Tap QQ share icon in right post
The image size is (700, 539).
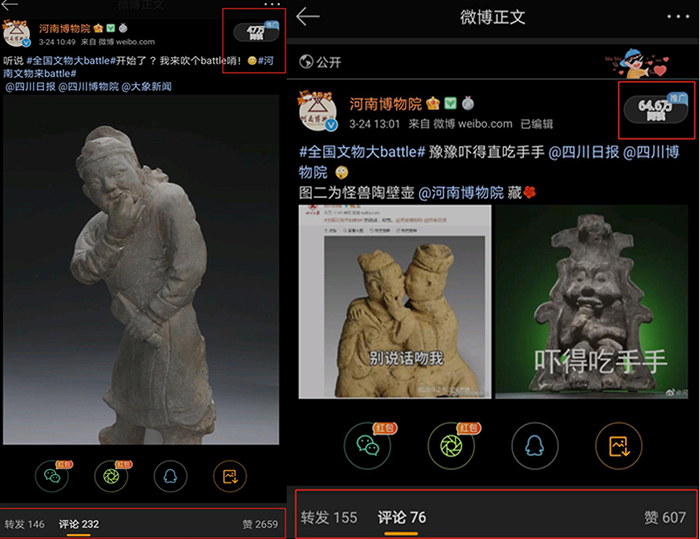tap(534, 445)
